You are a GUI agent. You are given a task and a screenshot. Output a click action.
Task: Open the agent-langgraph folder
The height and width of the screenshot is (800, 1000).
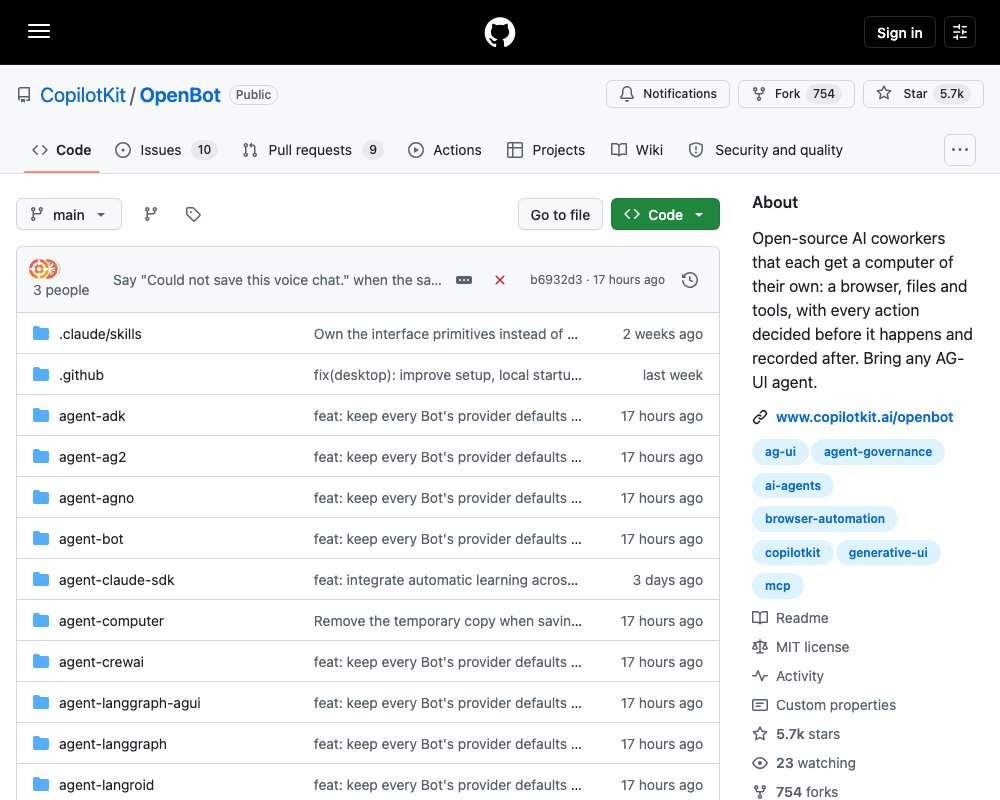point(113,744)
